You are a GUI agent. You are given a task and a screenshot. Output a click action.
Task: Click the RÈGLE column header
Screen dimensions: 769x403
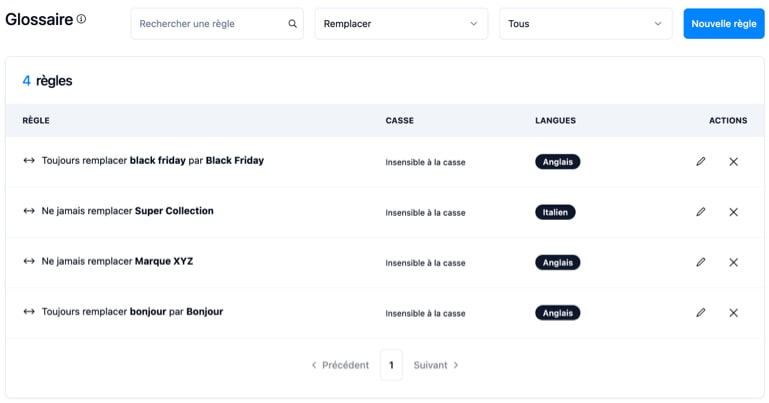36,121
